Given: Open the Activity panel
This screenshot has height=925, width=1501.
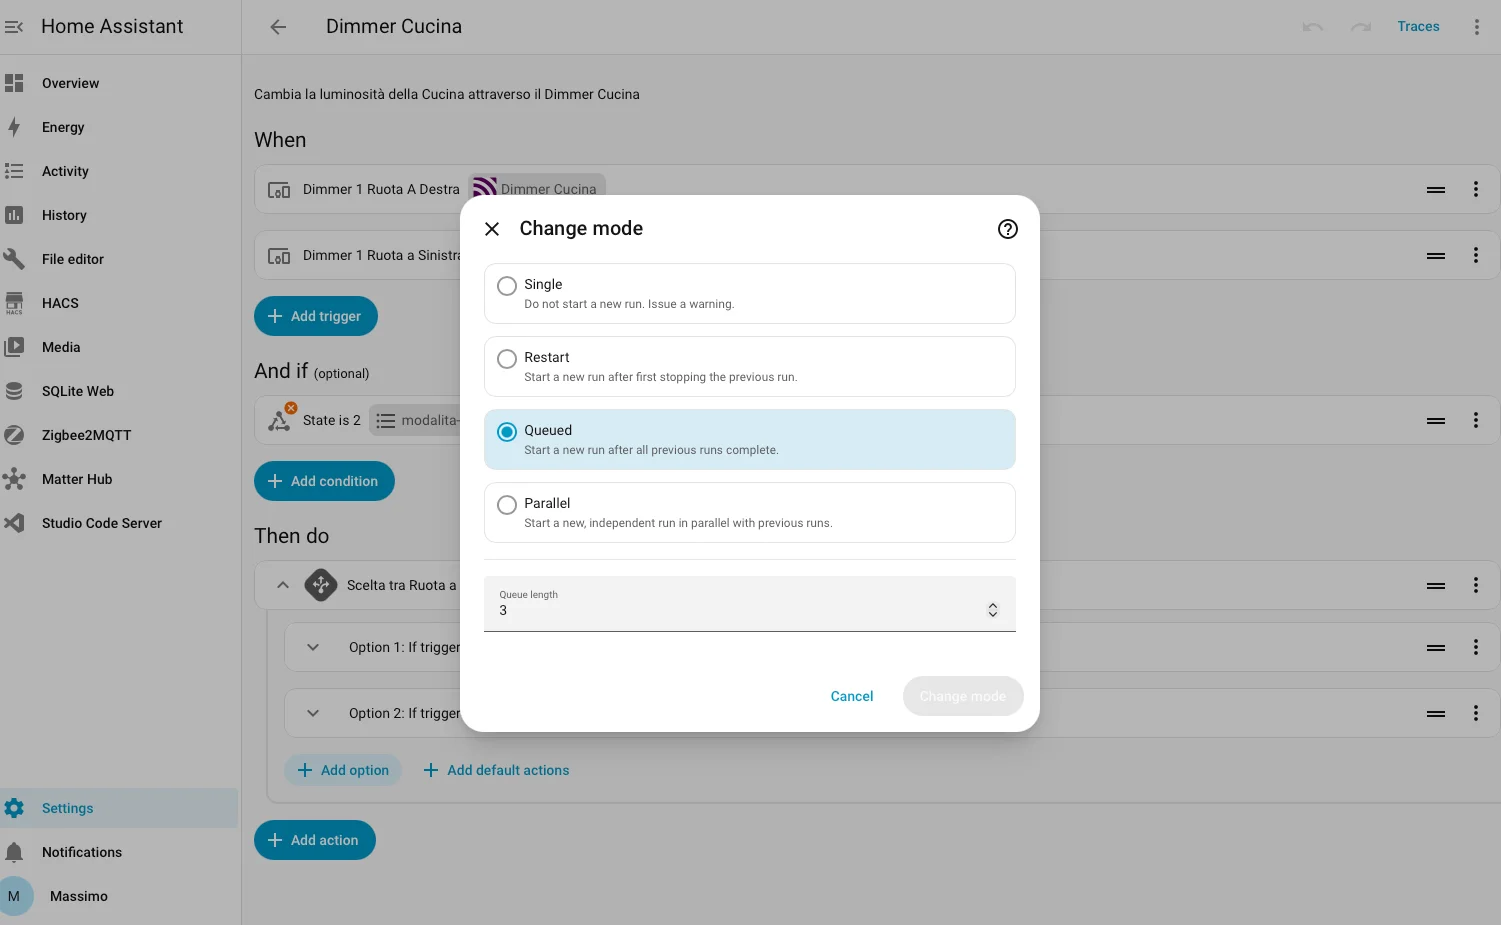Looking at the screenshot, I should [120, 171].
